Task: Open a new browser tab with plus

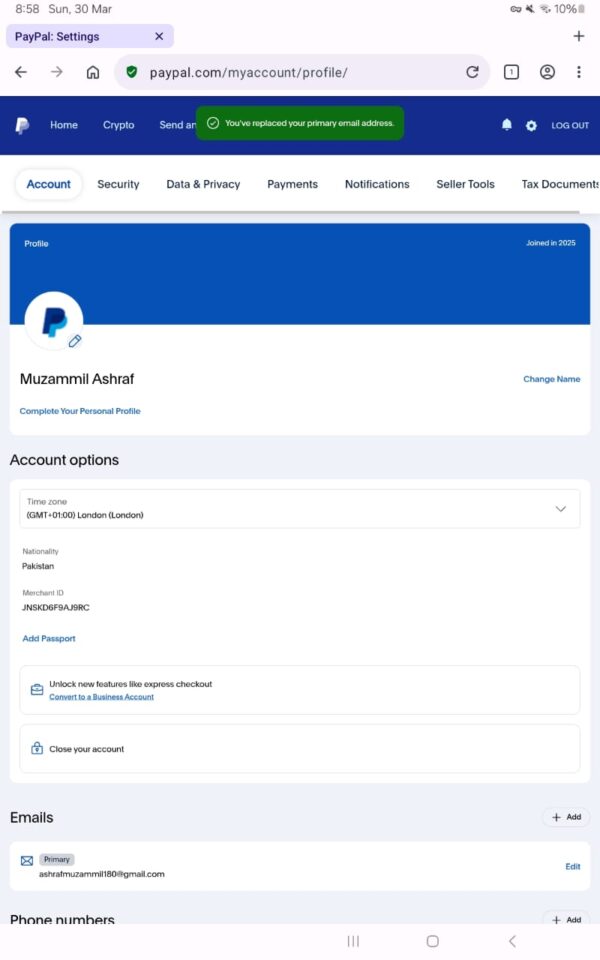Action: [578, 36]
